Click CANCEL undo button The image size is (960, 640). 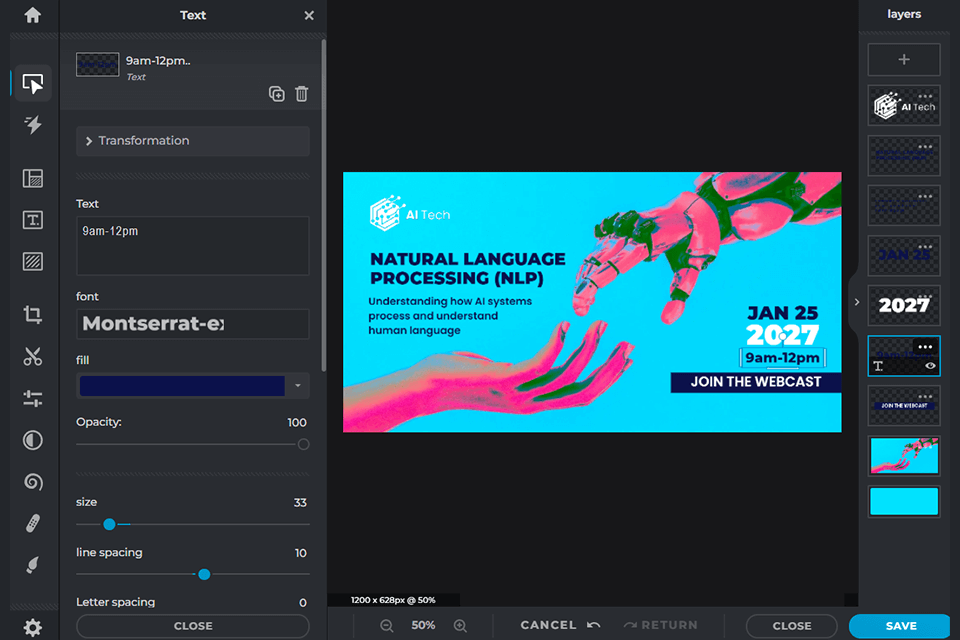560,625
